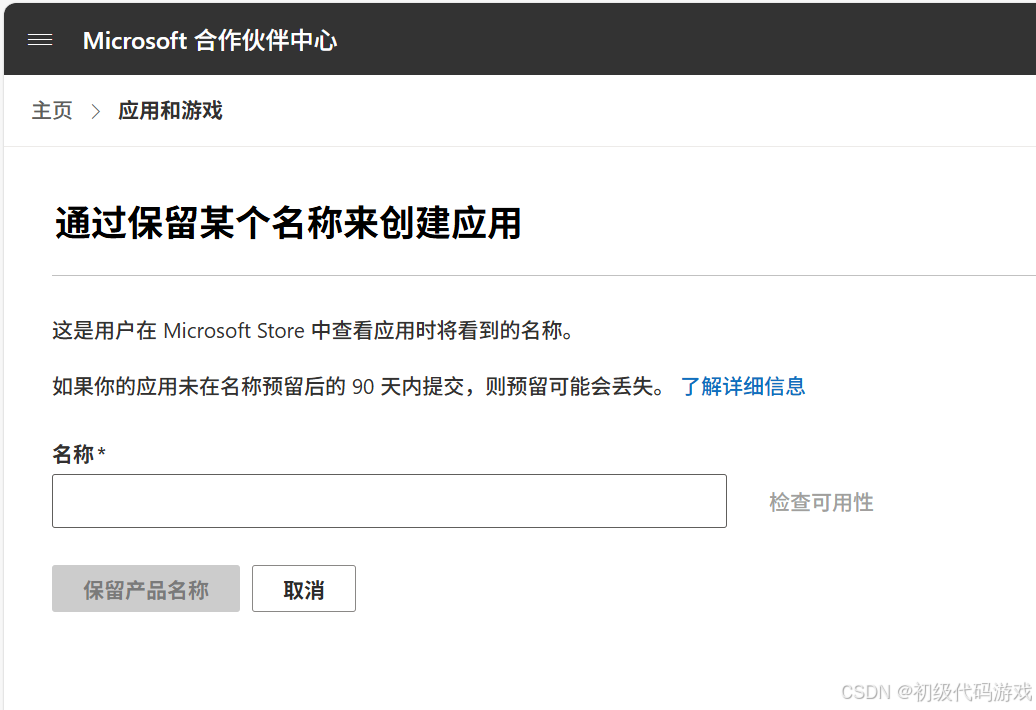
Task: Open the hamburger navigation menu
Action: pos(40,40)
